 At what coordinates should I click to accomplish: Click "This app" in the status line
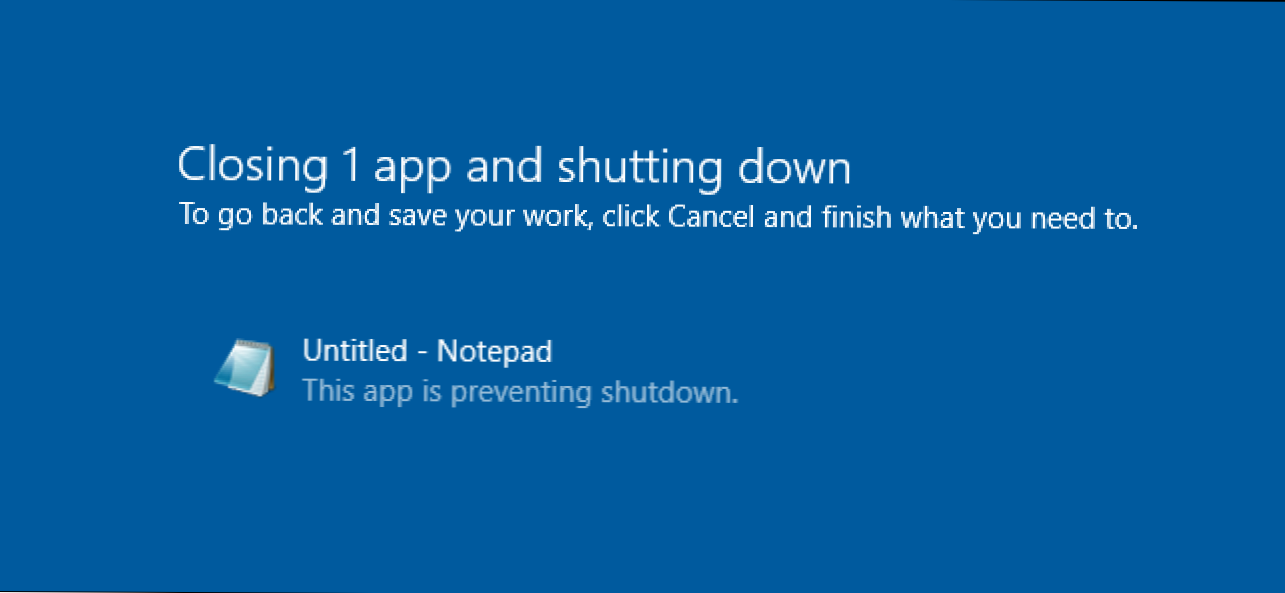click(x=358, y=391)
